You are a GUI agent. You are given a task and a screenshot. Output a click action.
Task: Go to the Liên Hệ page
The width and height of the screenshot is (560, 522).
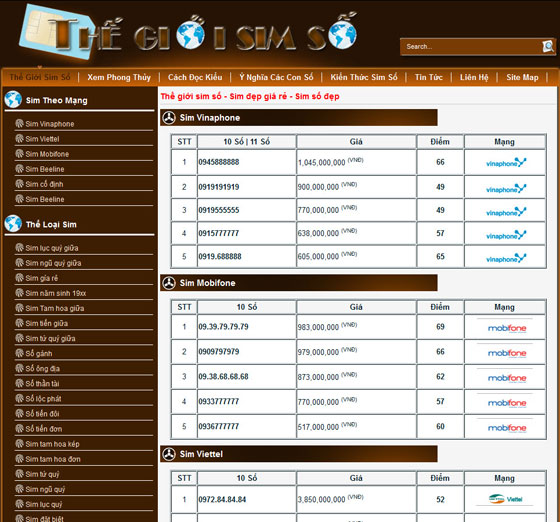point(474,77)
